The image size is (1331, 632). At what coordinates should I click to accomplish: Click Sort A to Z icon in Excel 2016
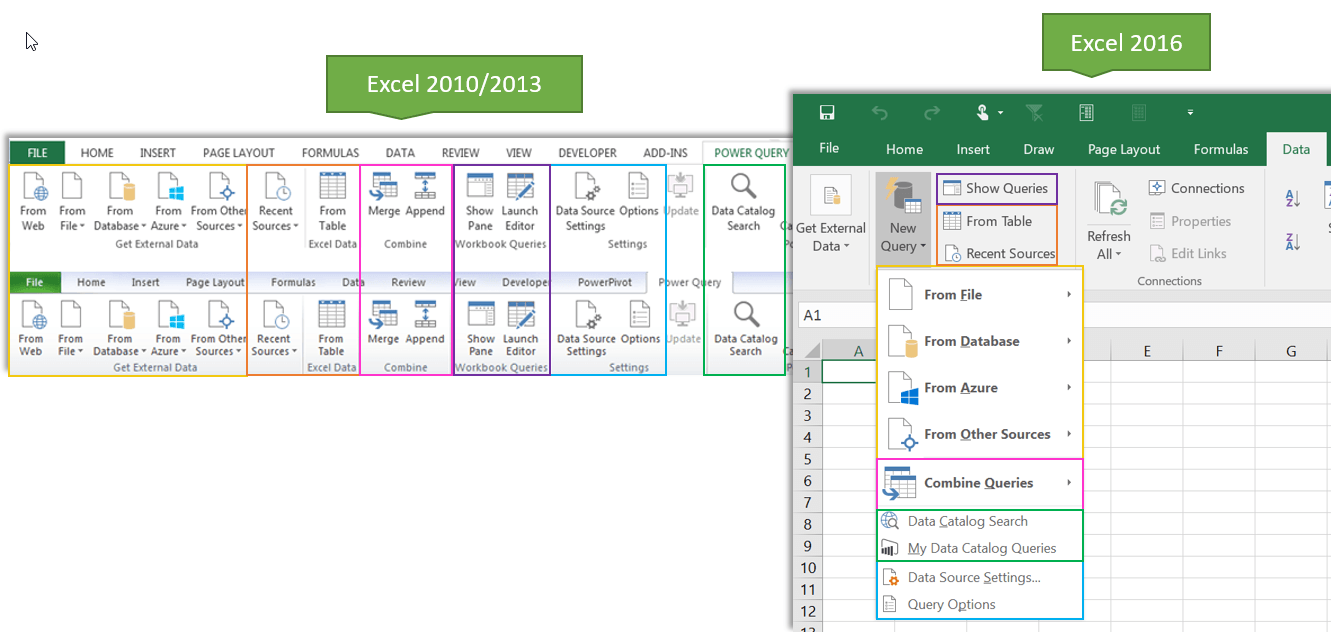(x=1291, y=198)
